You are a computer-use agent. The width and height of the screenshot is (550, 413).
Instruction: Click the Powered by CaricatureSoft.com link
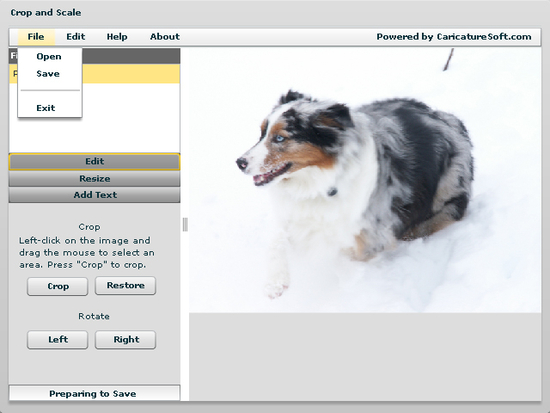click(x=454, y=37)
